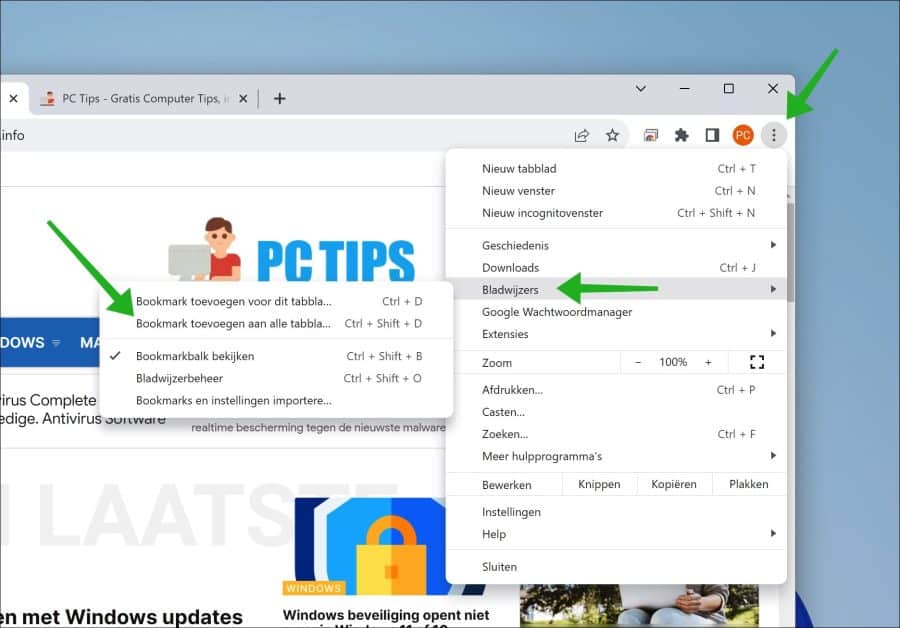900x628 pixels.
Task: Click the fullscreen zoom icon
Action: click(757, 362)
